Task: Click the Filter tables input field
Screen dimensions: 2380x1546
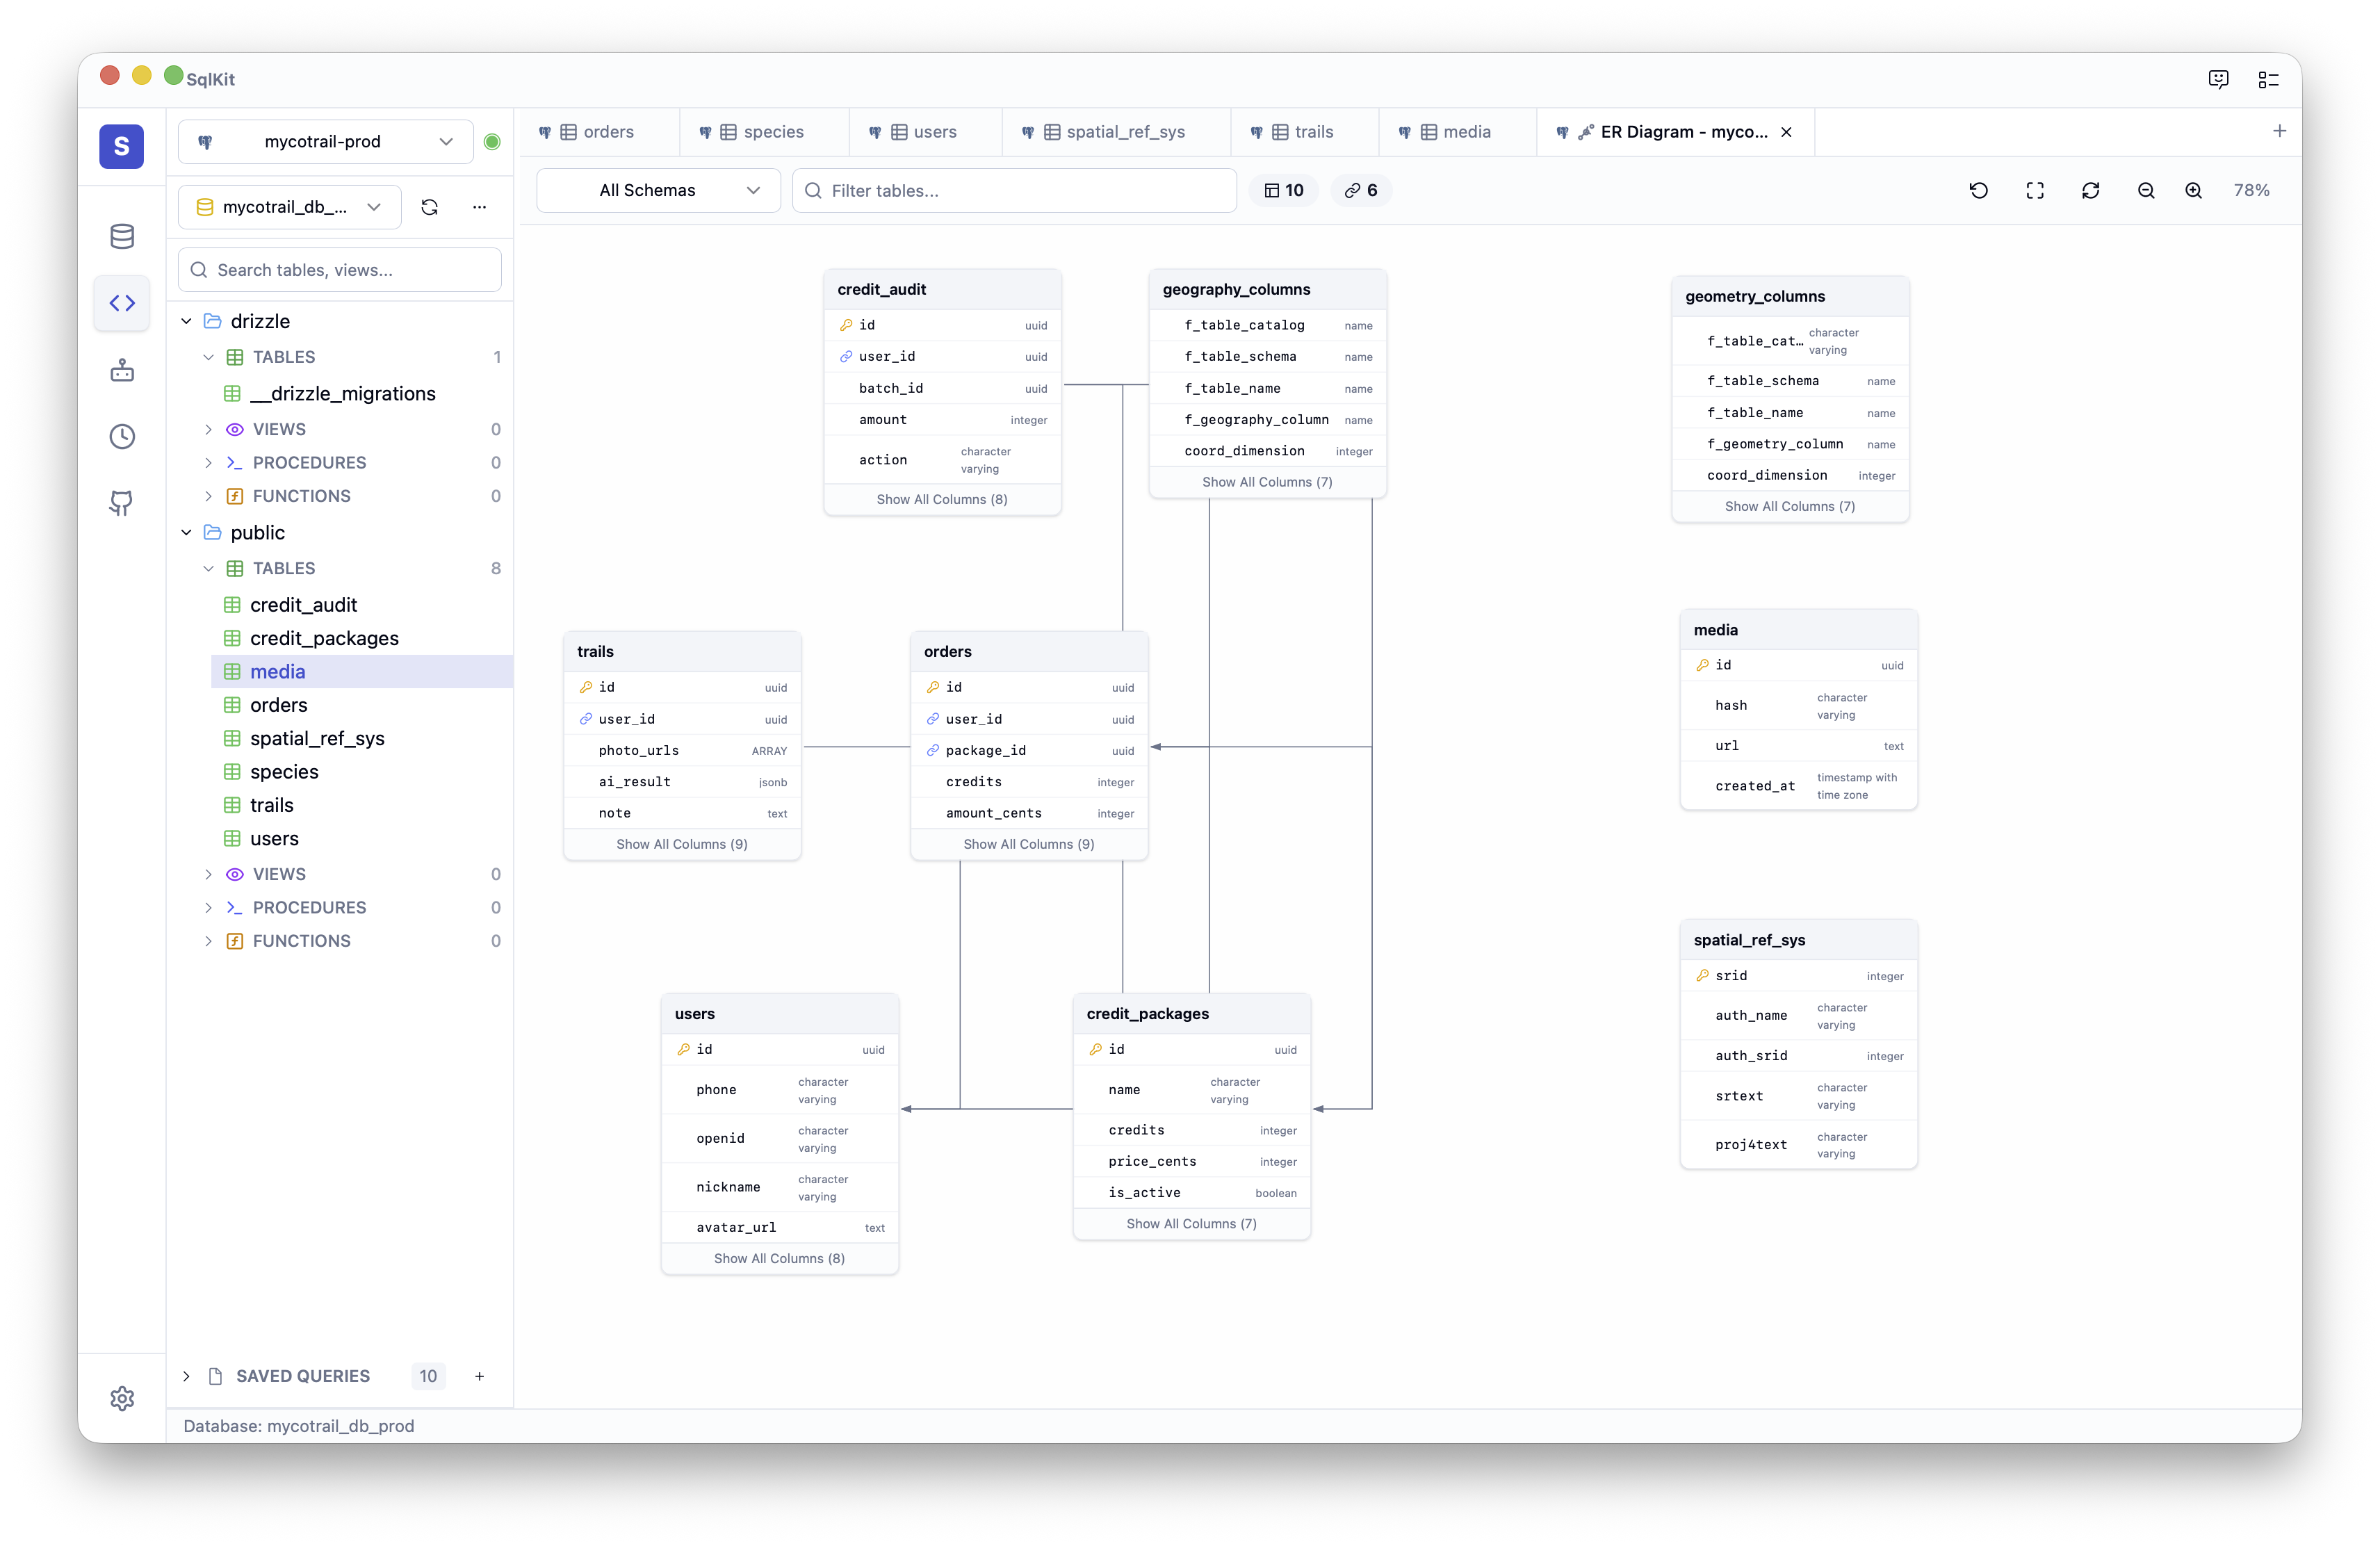Action: coord(1014,190)
